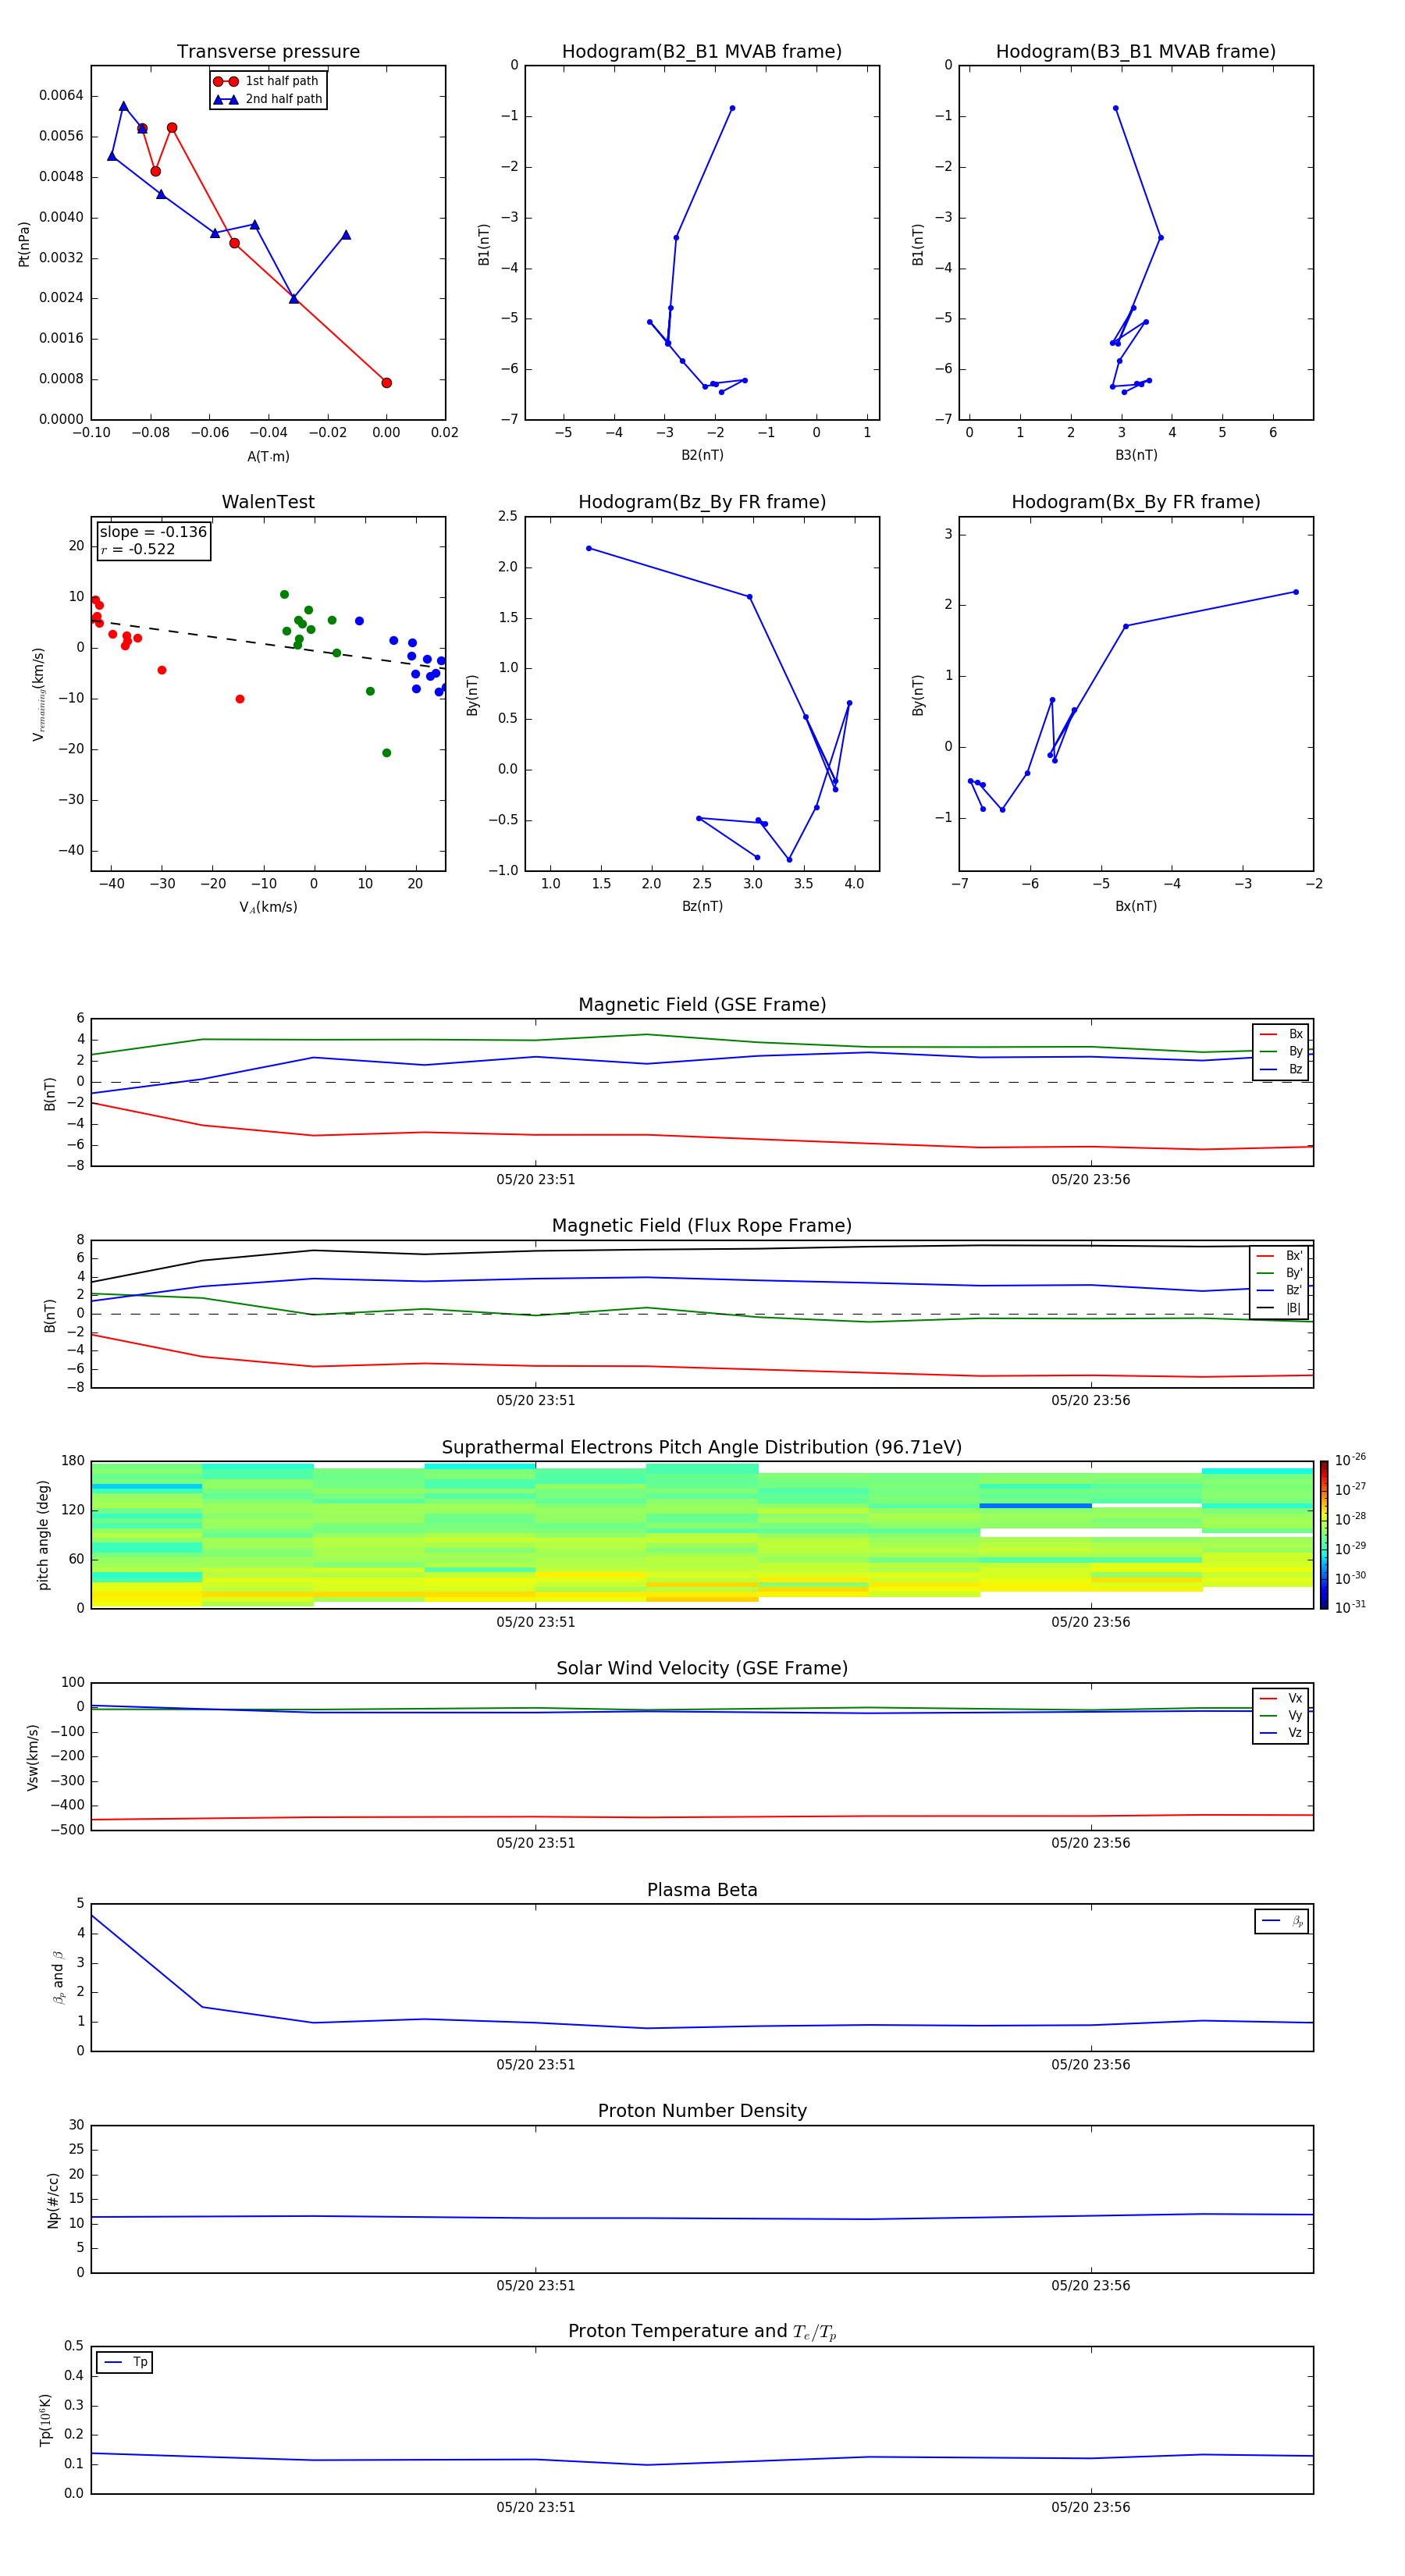Click the 'pitch angle (deg)' axis label
The height and width of the screenshot is (2576, 1405).
coord(43,1535)
